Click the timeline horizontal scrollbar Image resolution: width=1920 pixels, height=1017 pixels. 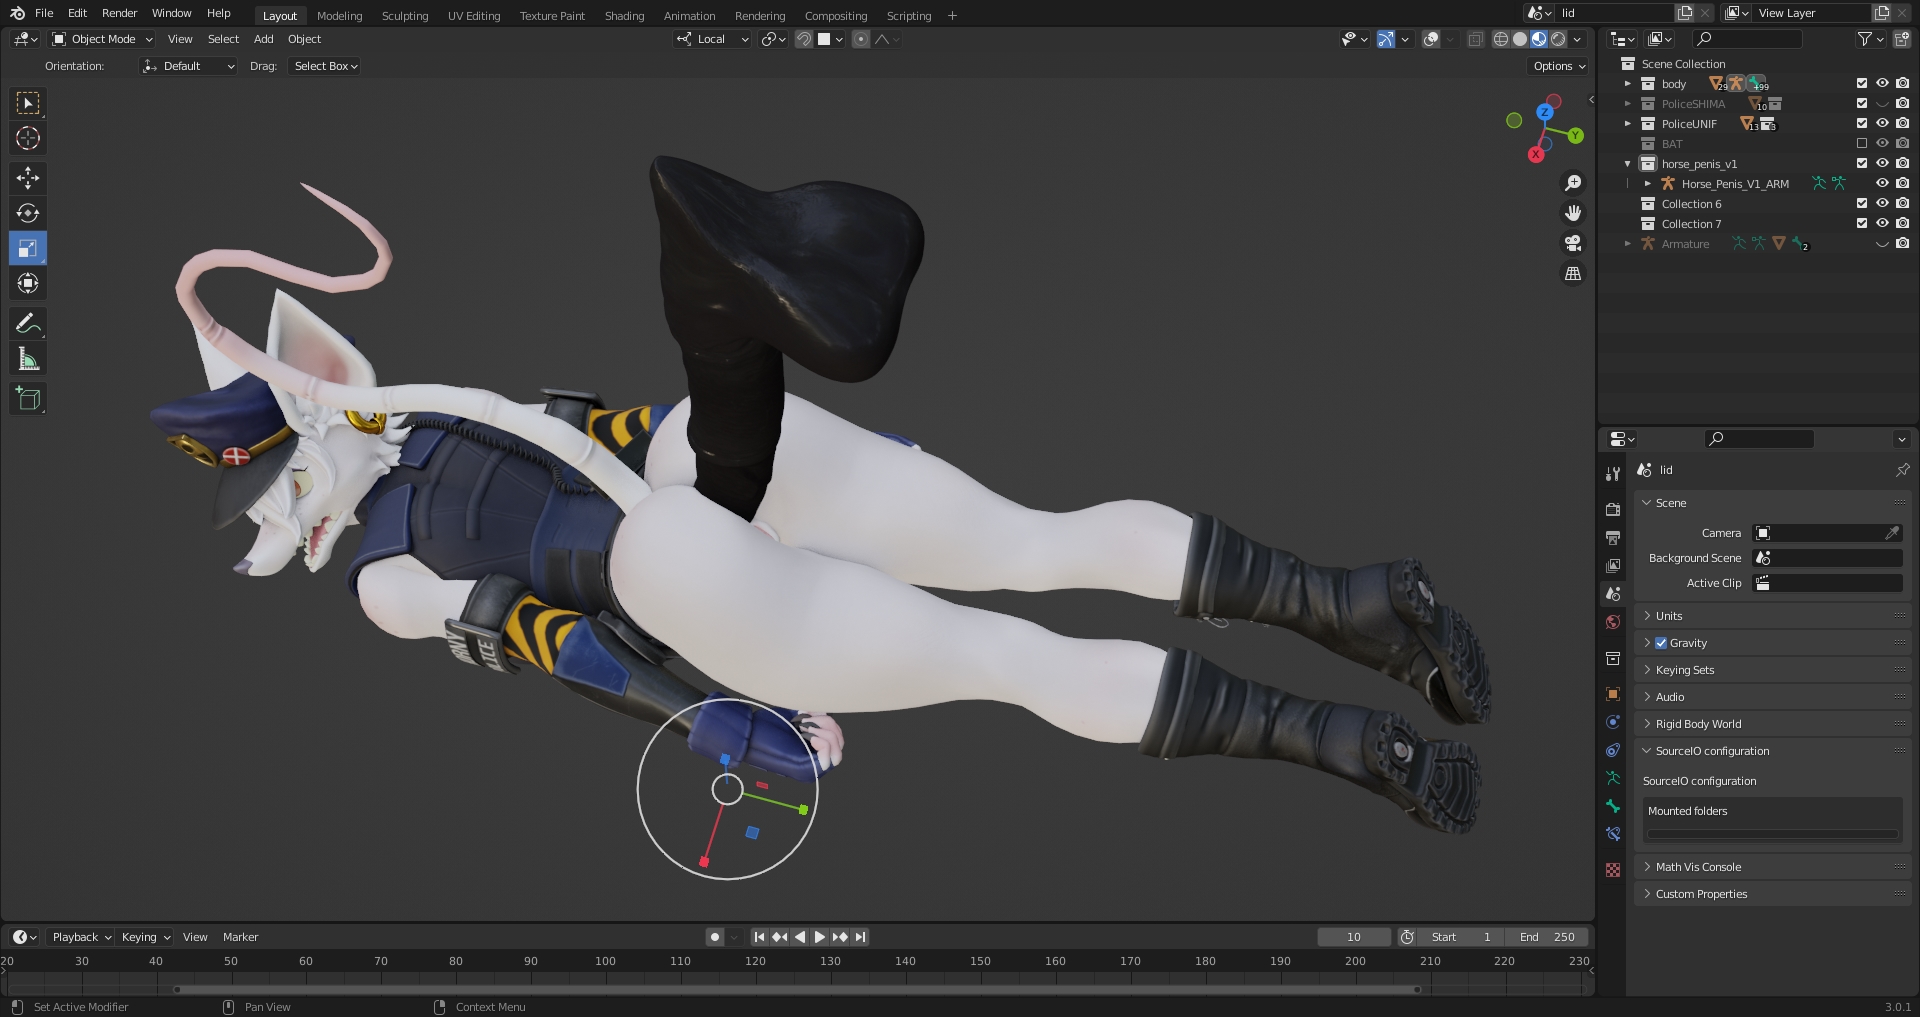pyautogui.click(x=797, y=990)
